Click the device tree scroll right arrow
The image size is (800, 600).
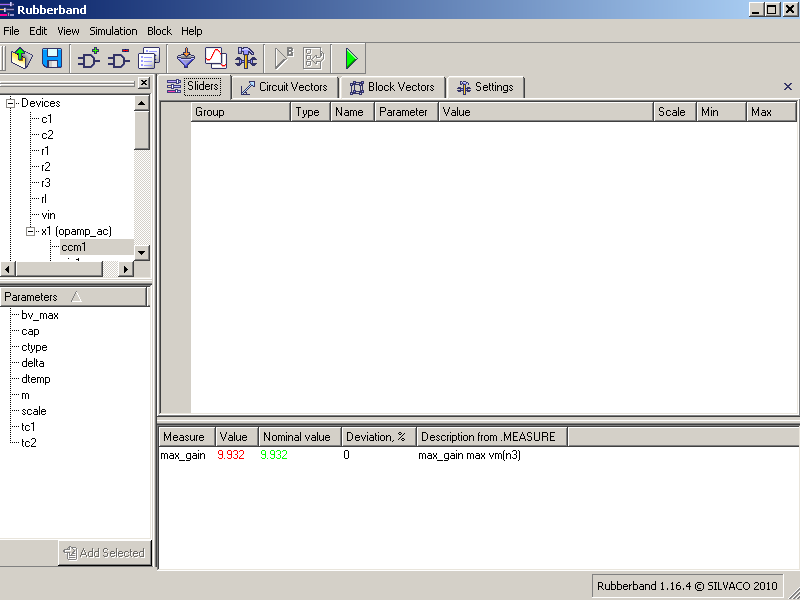[126, 268]
